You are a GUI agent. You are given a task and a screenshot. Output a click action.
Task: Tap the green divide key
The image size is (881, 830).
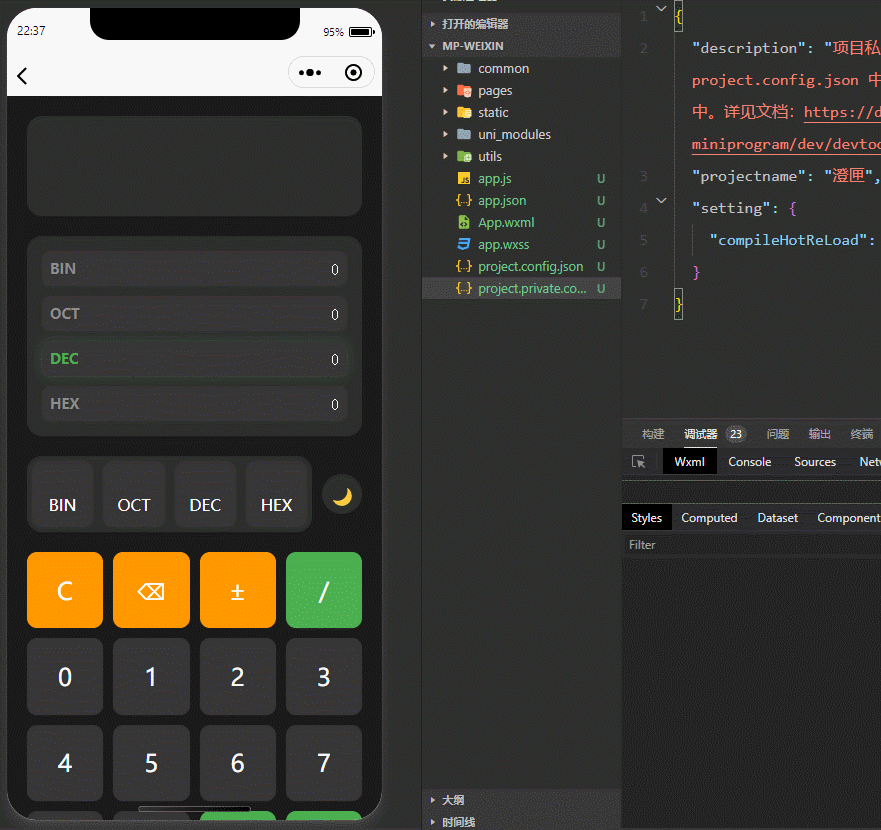click(x=324, y=590)
